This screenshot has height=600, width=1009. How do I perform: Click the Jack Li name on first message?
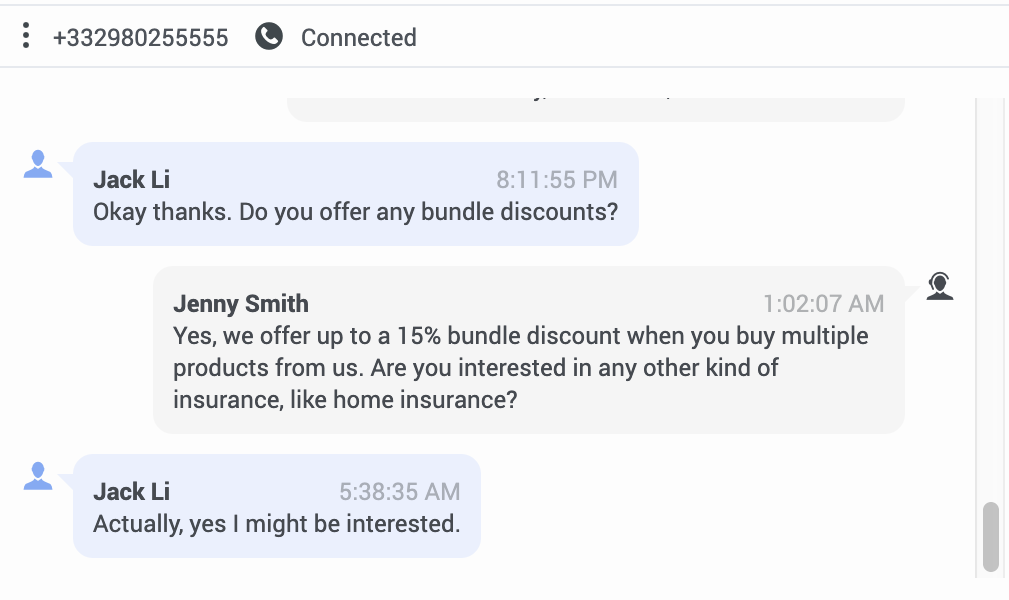pyautogui.click(x=131, y=180)
